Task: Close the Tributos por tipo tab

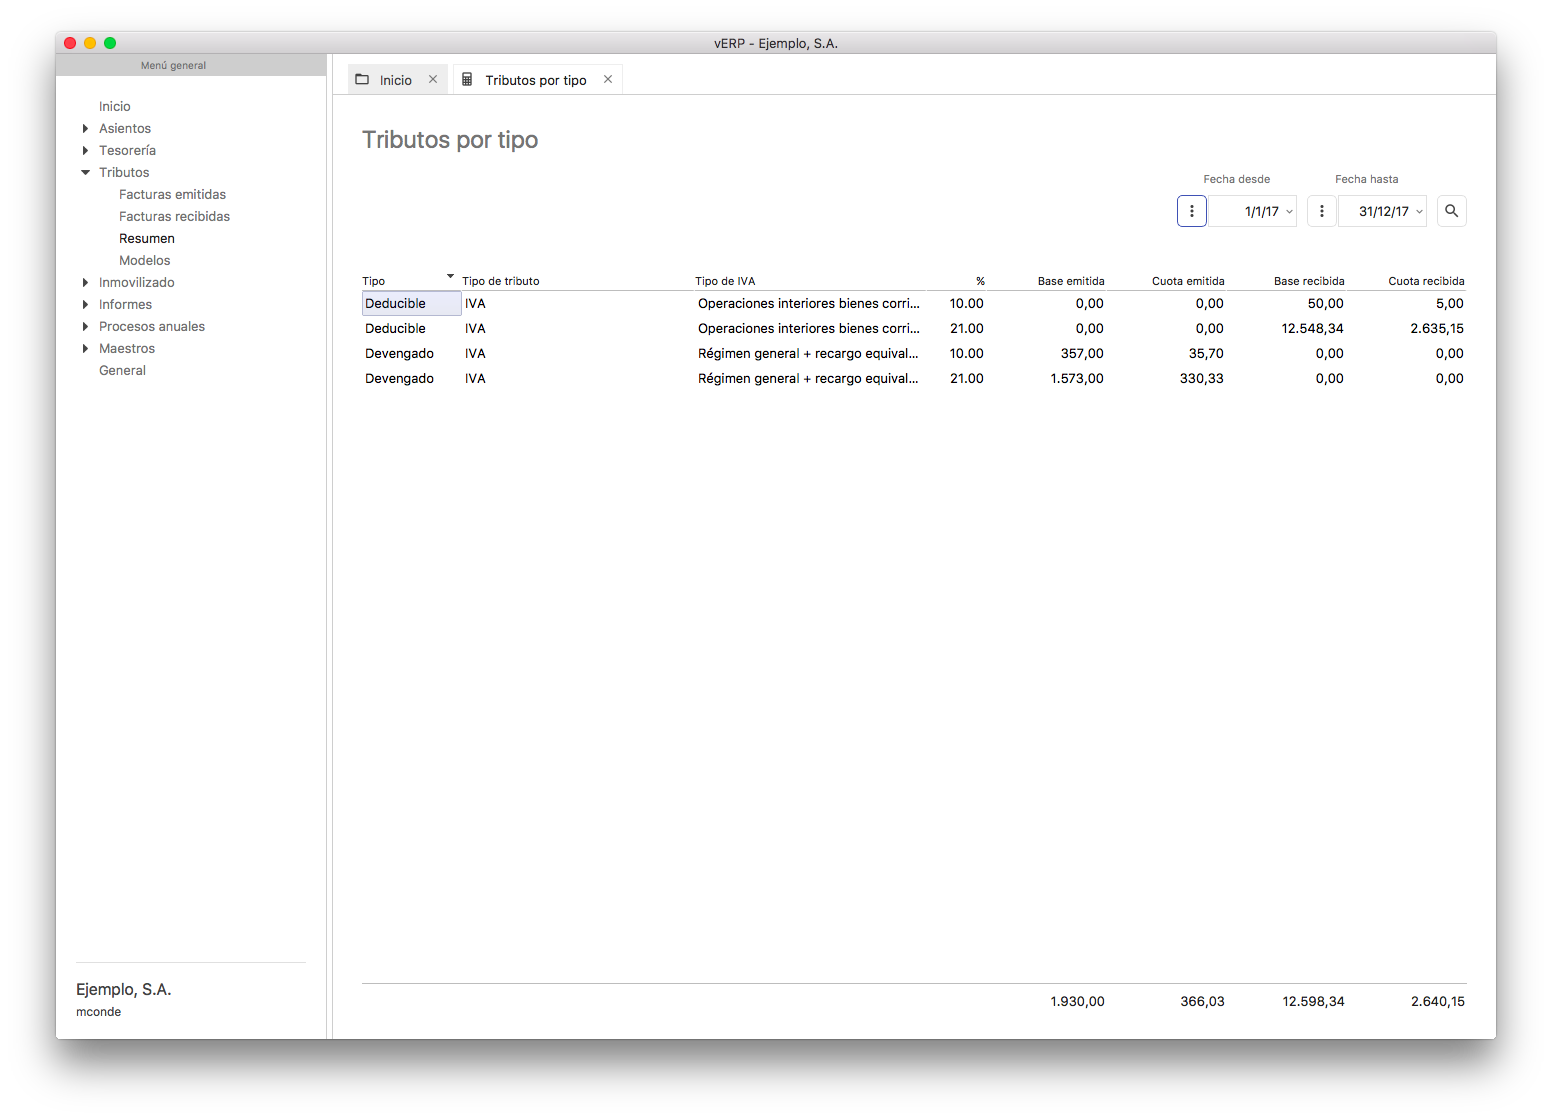Action: click(608, 80)
